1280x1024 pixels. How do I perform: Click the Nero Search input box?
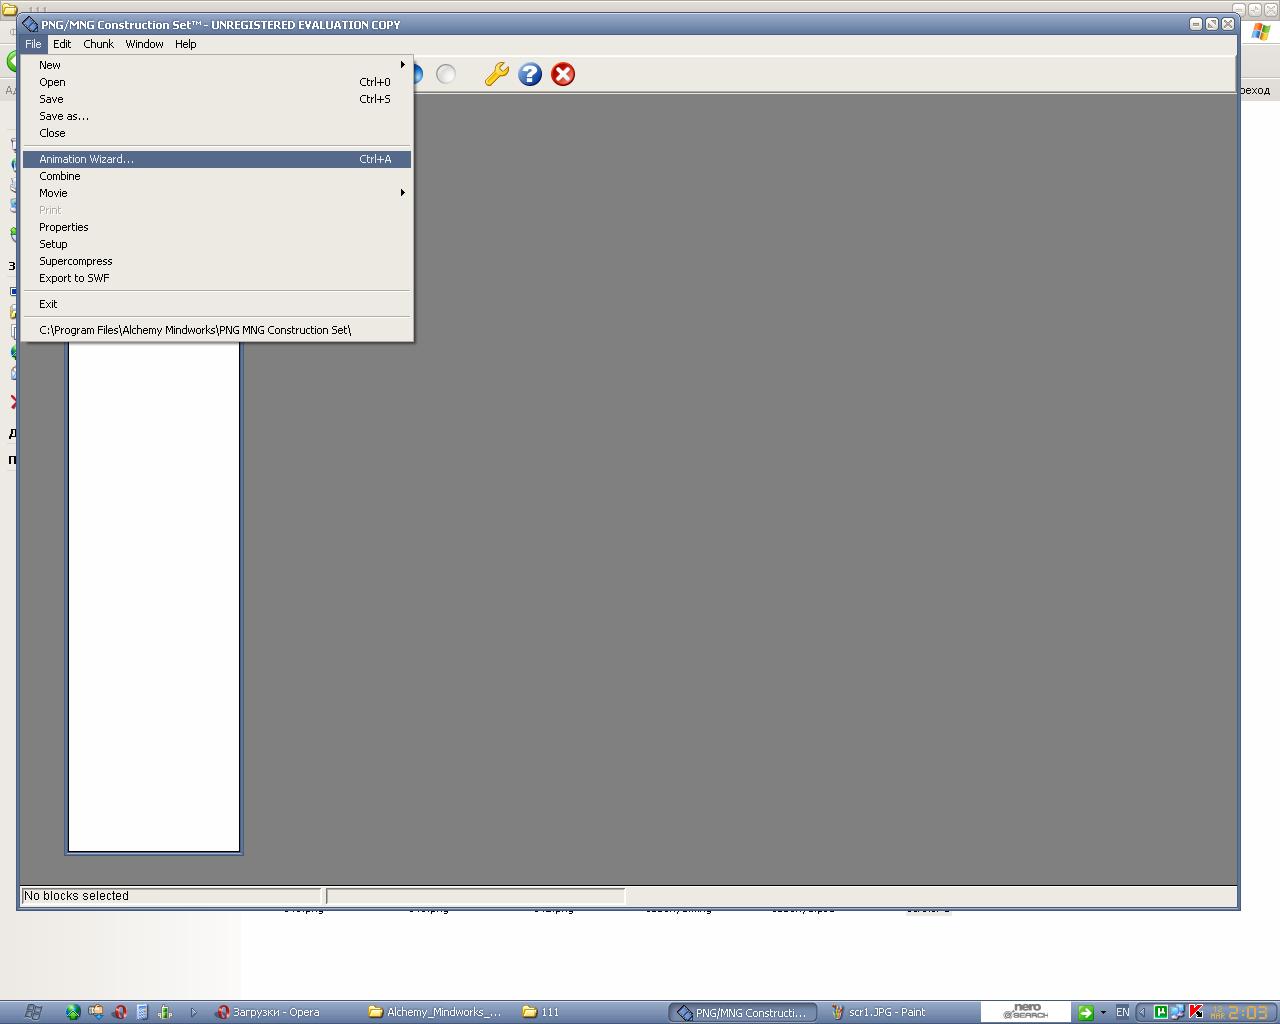pyautogui.click(x=1025, y=1012)
